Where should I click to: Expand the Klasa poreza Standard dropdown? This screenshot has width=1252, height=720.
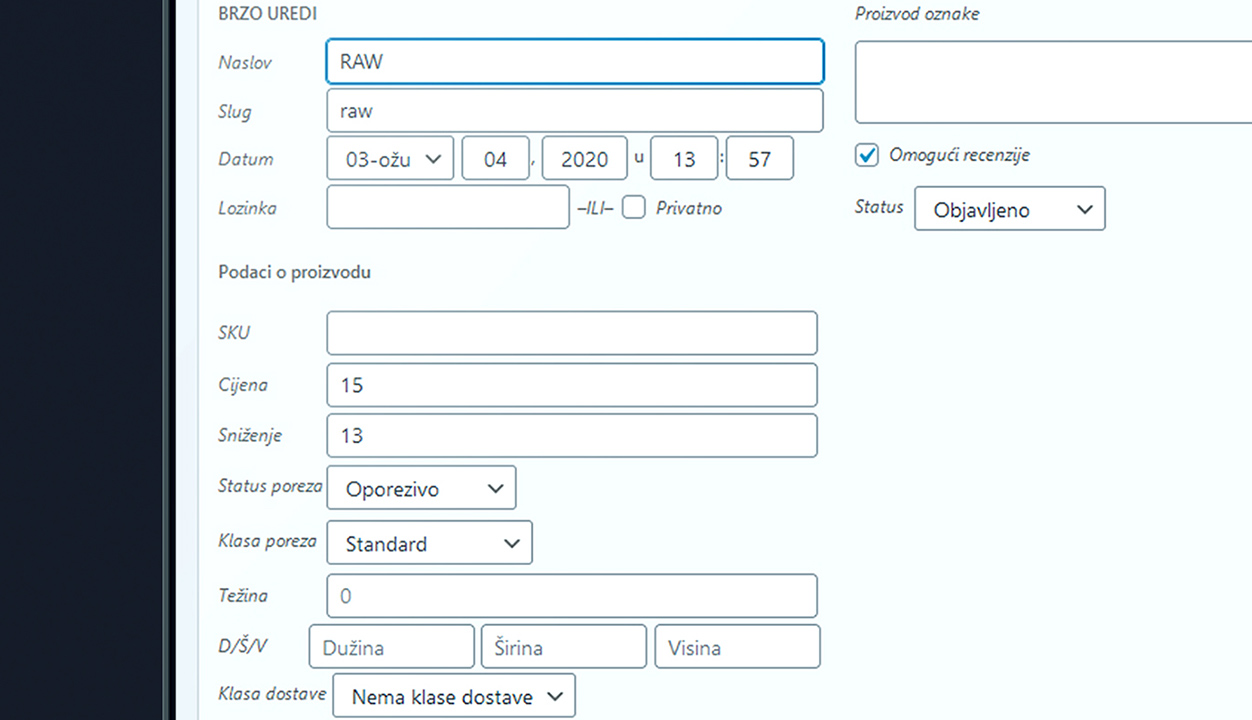click(x=429, y=542)
